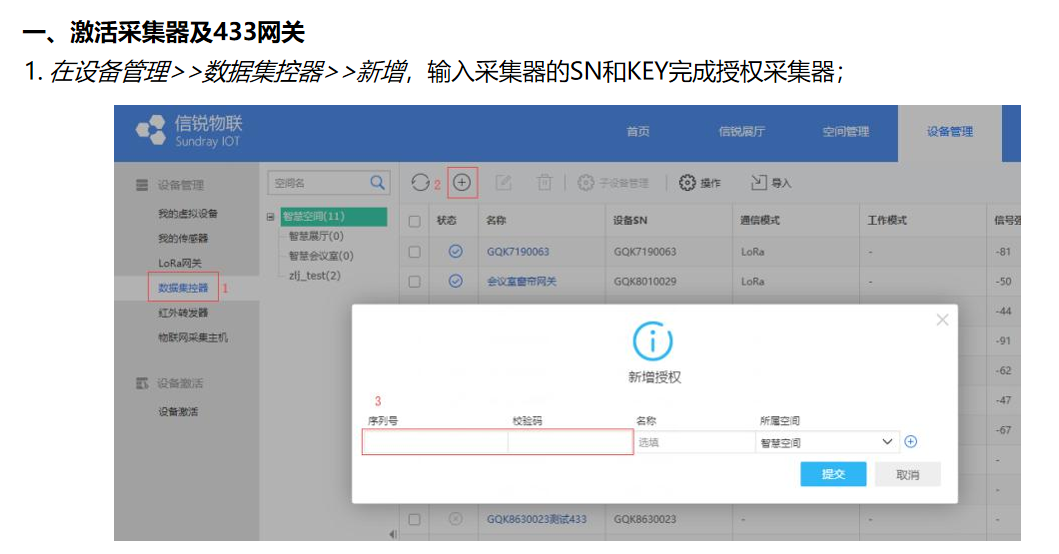Click the 空间名 search input
Viewport: 1059px width, 554px height.
(x=317, y=182)
